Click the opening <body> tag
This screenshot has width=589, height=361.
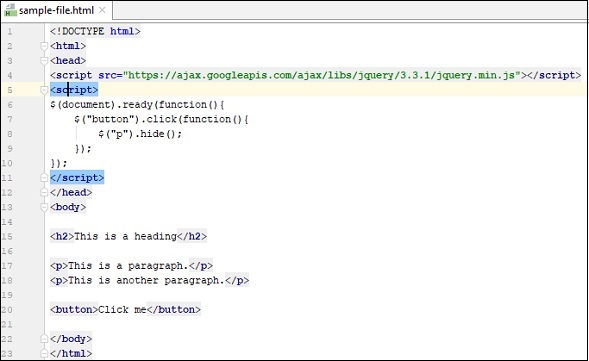(x=68, y=207)
